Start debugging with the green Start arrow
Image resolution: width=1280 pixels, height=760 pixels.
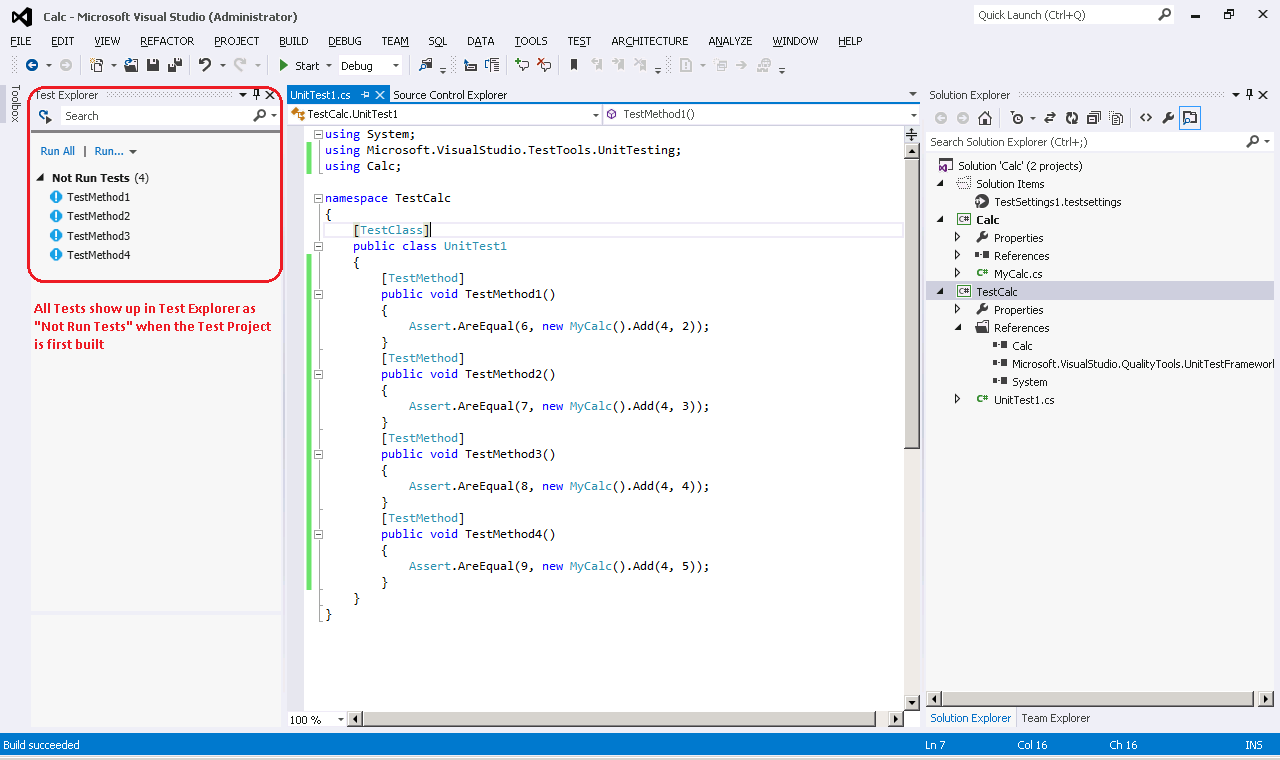pos(285,65)
